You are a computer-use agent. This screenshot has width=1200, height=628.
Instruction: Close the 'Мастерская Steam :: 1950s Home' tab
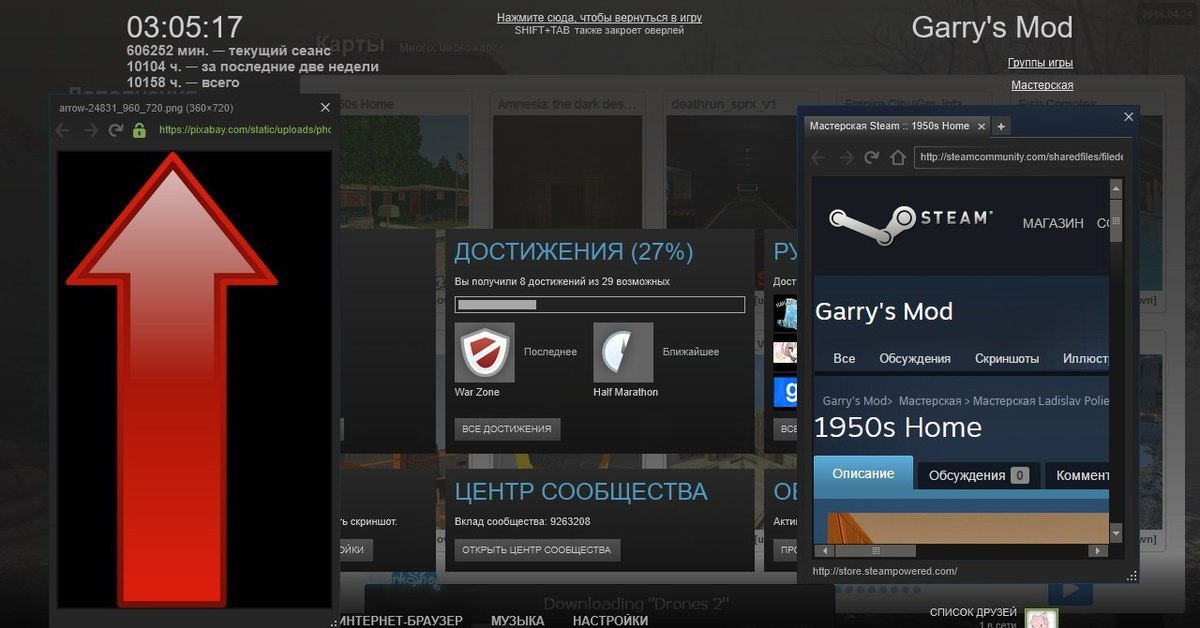[982, 126]
